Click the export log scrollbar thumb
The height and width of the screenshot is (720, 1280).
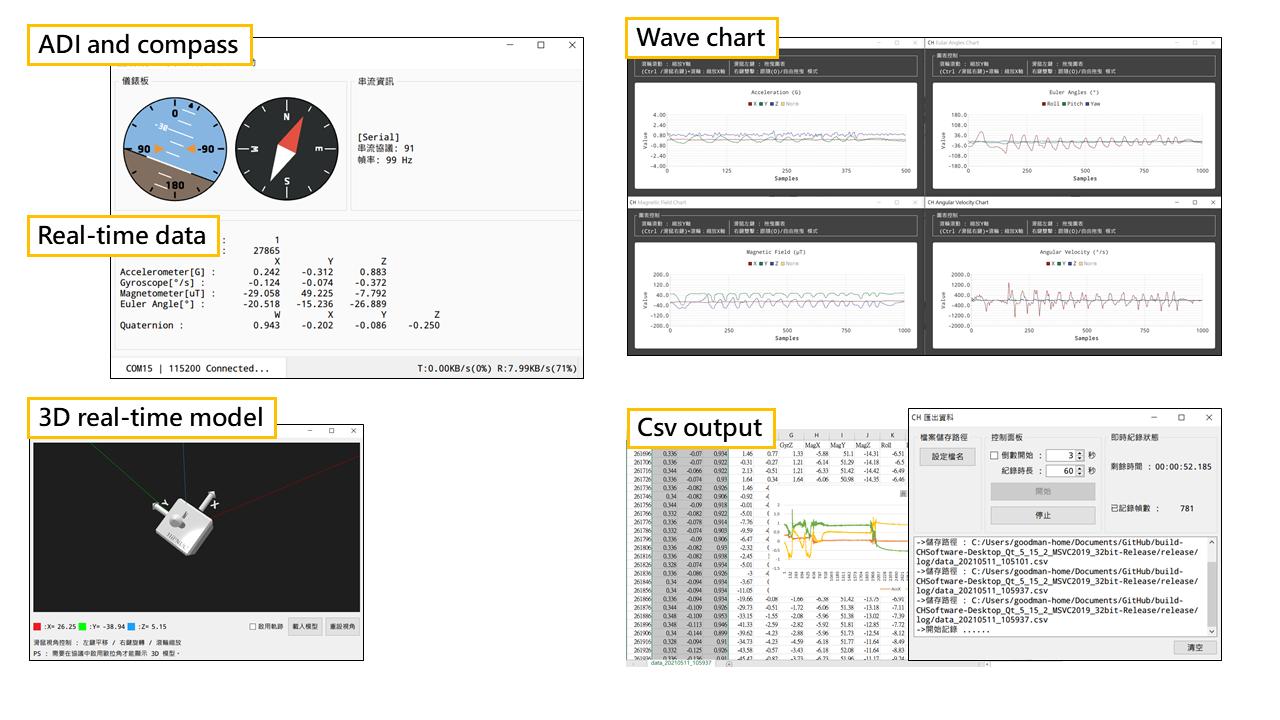point(1212,593)
